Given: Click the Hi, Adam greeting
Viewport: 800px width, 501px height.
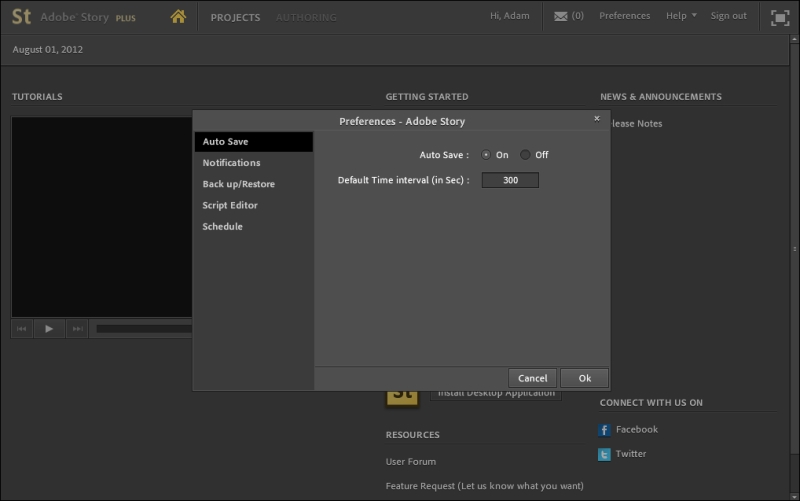Looking at the screenshot, I should (x=510, y=16).
